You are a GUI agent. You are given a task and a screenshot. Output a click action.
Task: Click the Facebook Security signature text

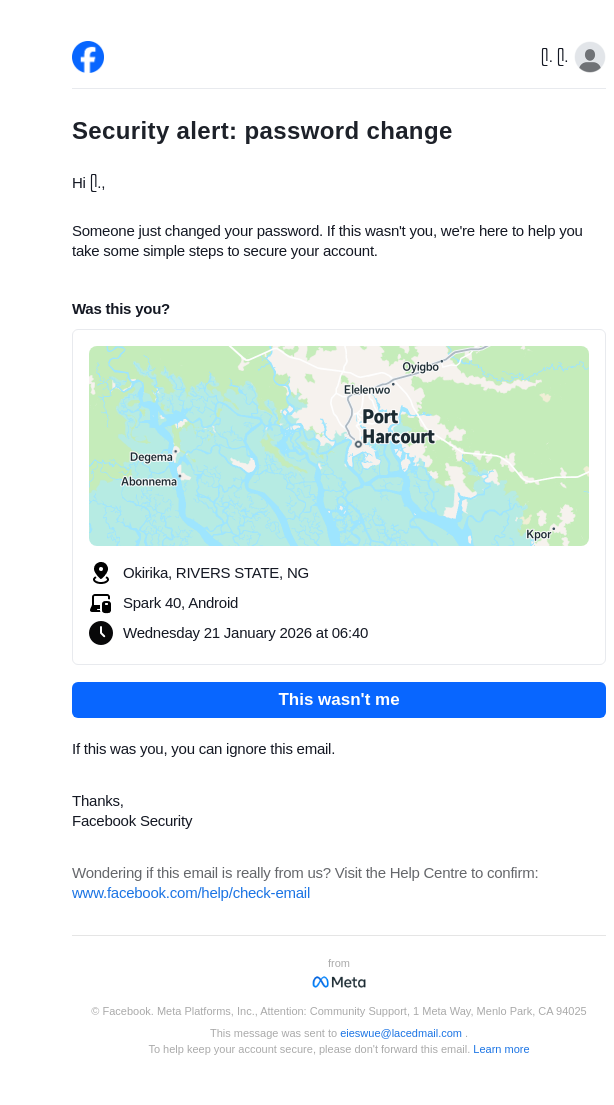click(132, 821)
